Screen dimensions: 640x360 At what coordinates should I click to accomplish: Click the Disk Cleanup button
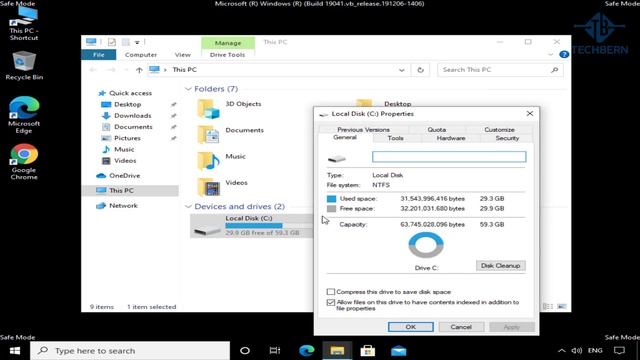[x=500, y=266]
